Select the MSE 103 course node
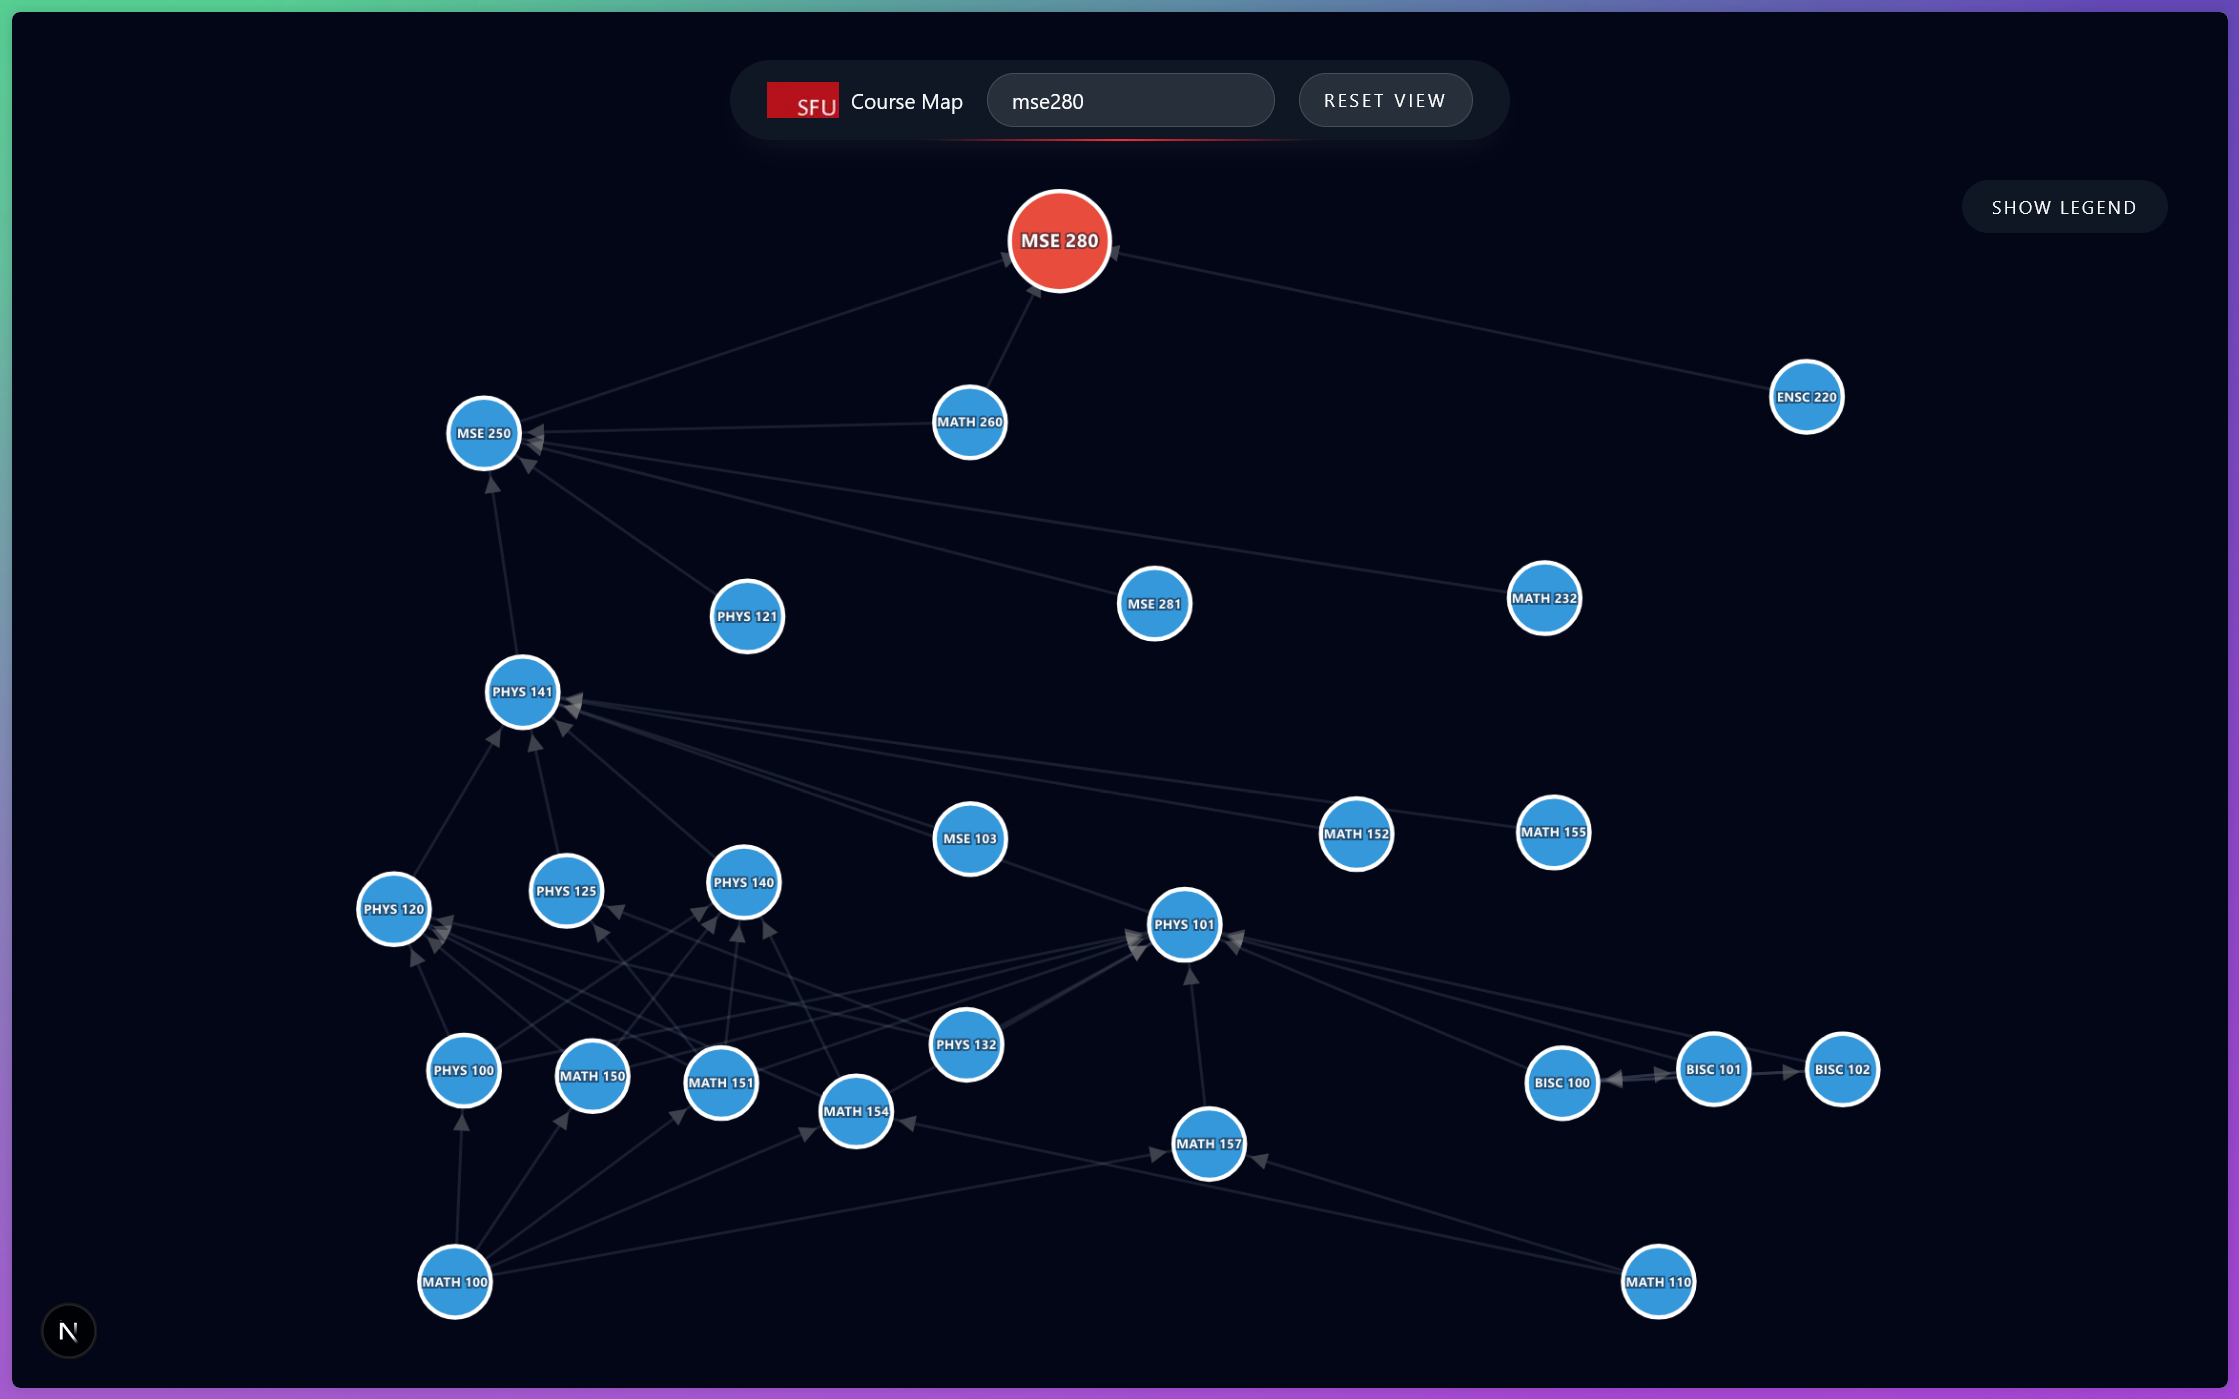Image resolution: width=2239 pixels, height=1399 pixels. 969,839
